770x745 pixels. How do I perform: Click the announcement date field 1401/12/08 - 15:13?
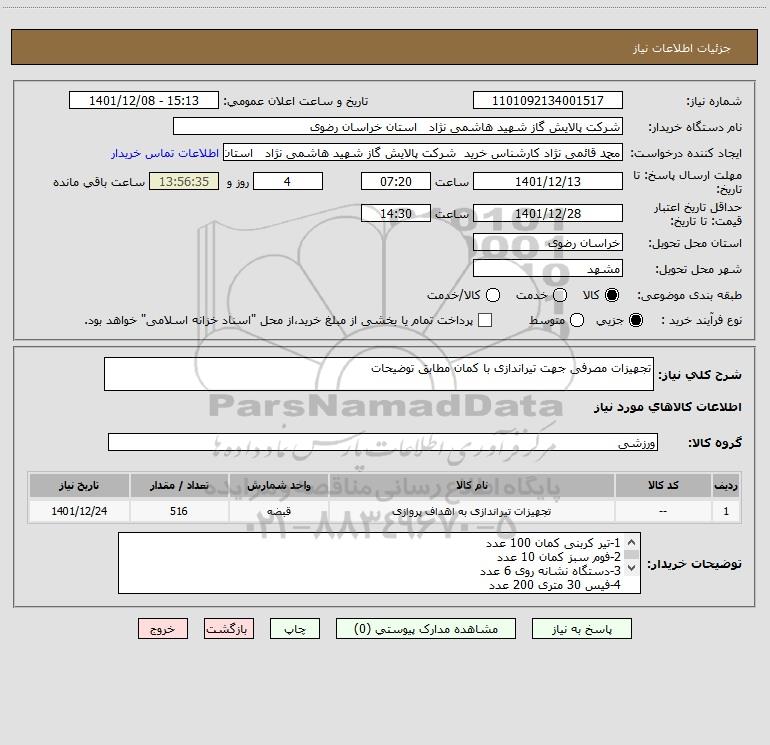[x=144, y=101]
